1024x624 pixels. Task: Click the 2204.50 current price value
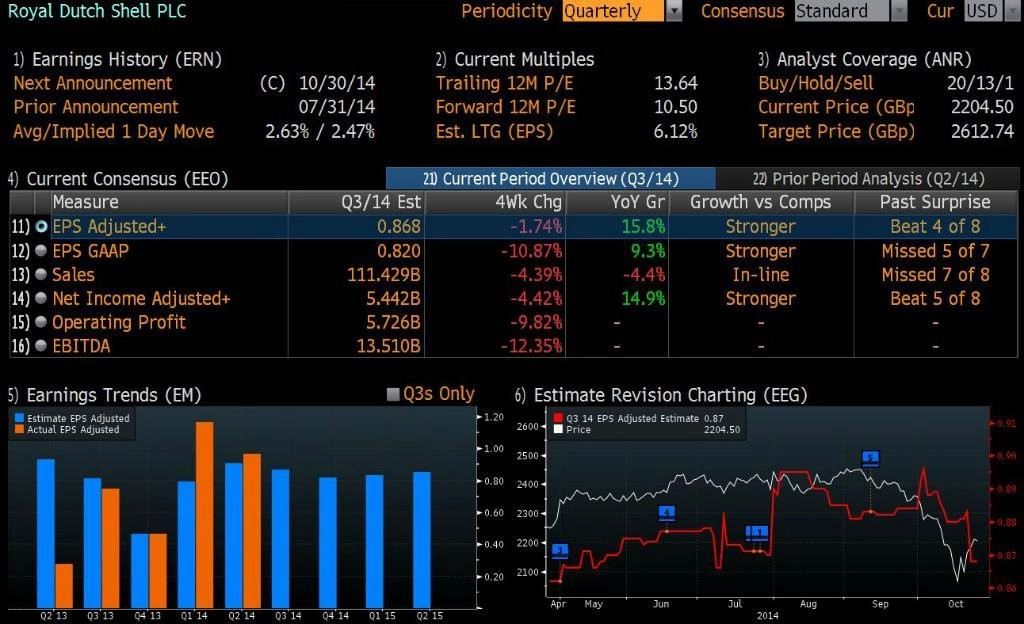point(982,107)
